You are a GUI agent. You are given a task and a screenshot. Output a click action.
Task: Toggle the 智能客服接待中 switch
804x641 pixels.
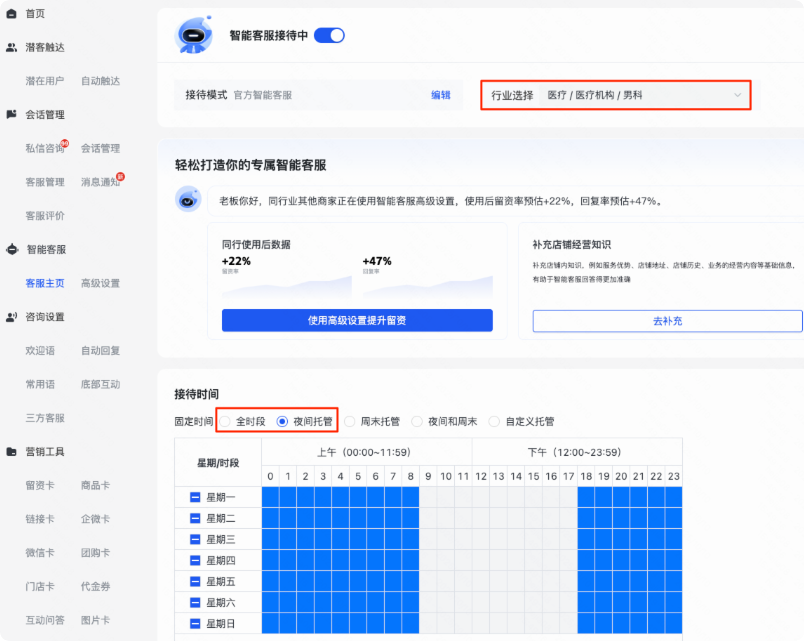pyautogui.click(x=329, y=35)
